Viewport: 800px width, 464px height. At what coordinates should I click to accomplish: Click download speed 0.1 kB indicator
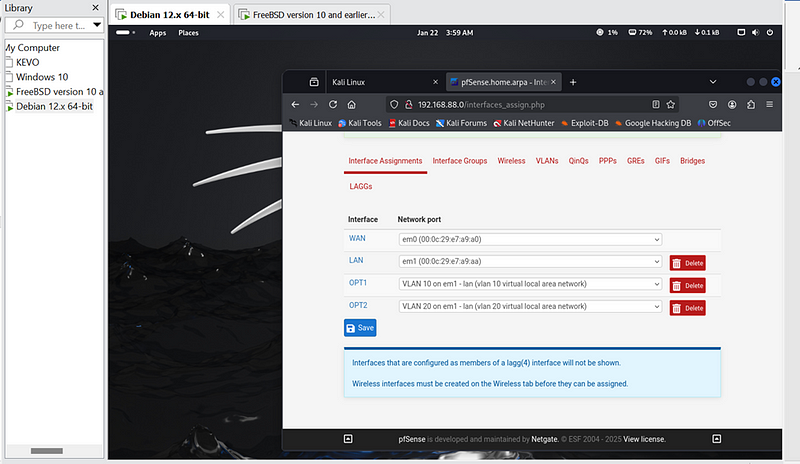(x=707, y=33)
